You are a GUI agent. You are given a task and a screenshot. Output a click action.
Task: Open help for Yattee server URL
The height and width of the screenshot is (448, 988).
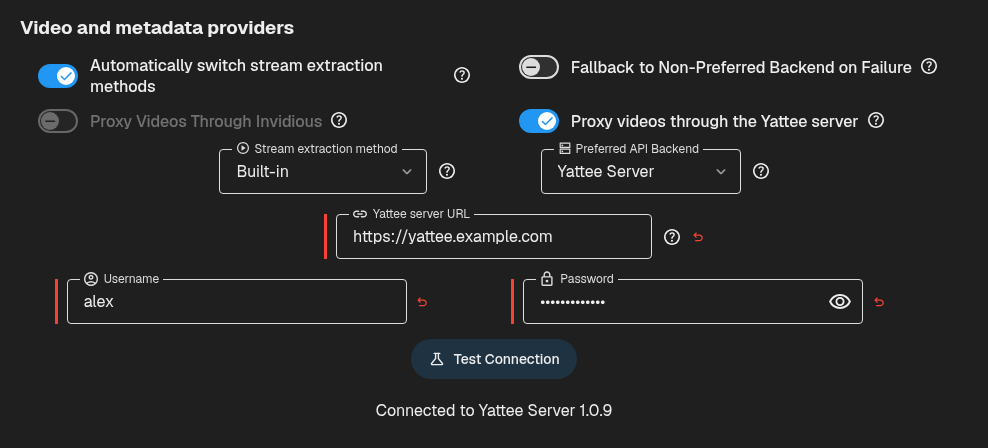point(672,237)
